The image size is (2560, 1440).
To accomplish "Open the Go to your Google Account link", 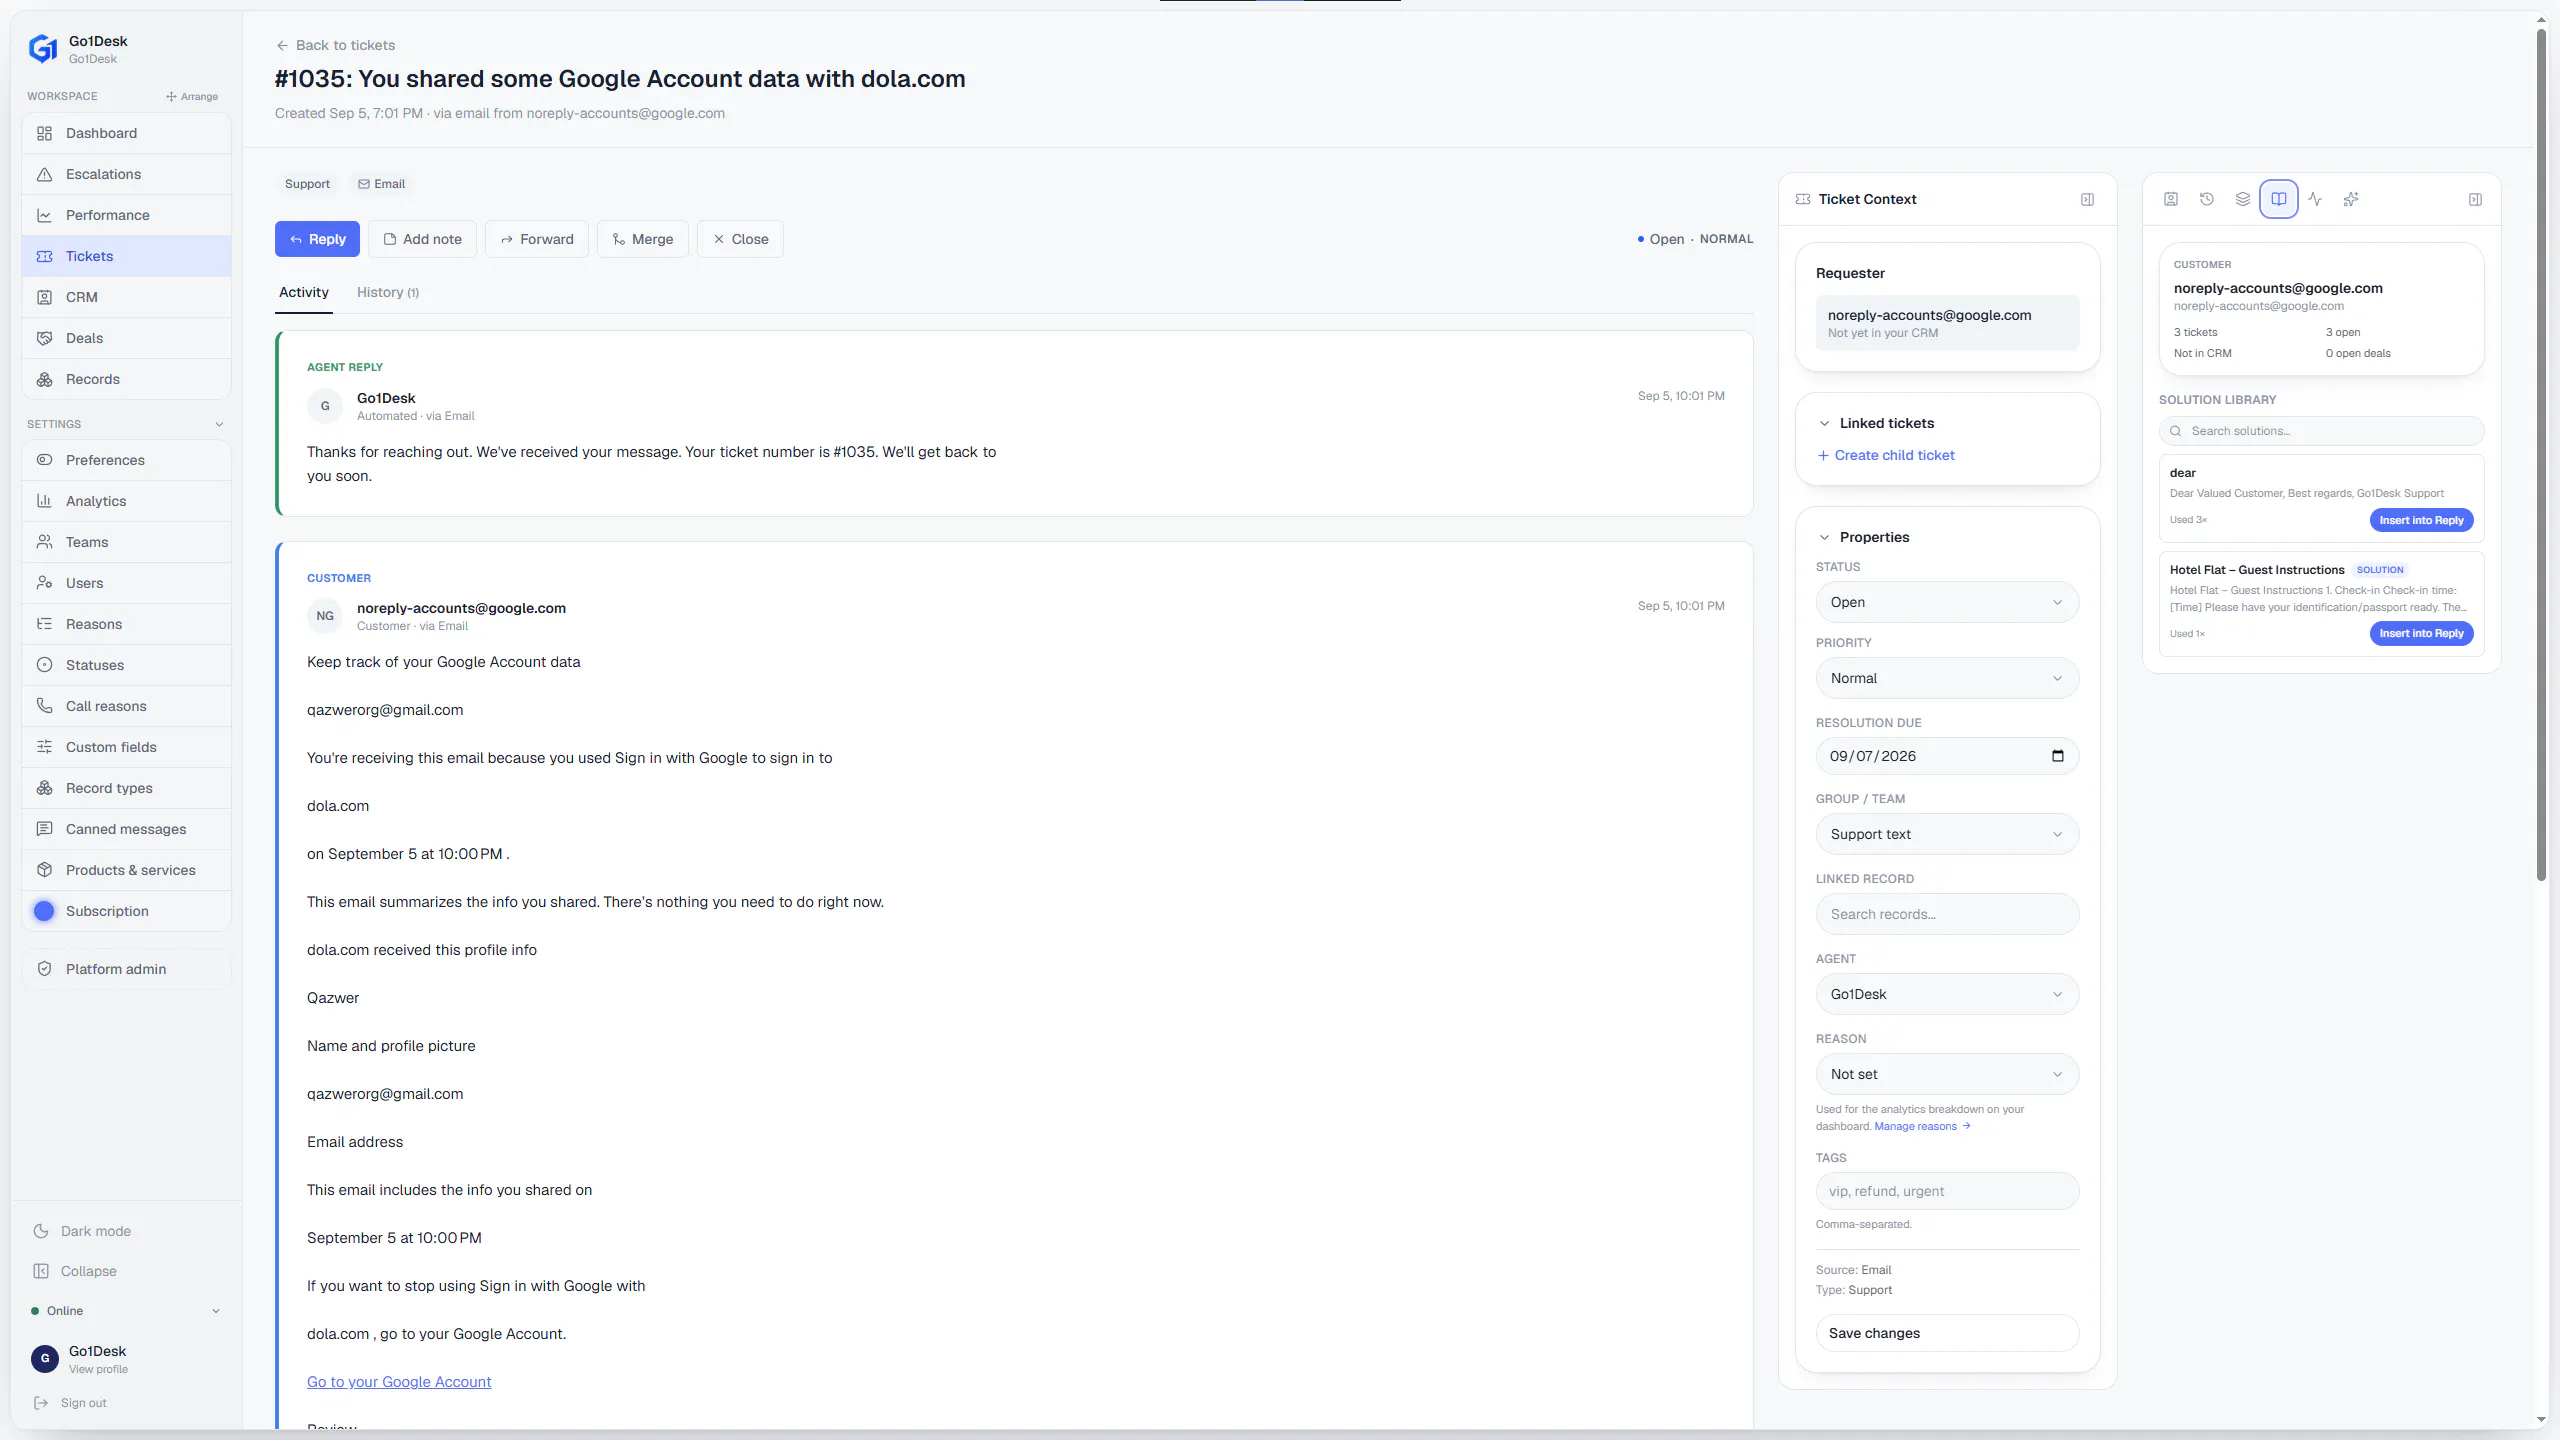I will point(399,1382).
